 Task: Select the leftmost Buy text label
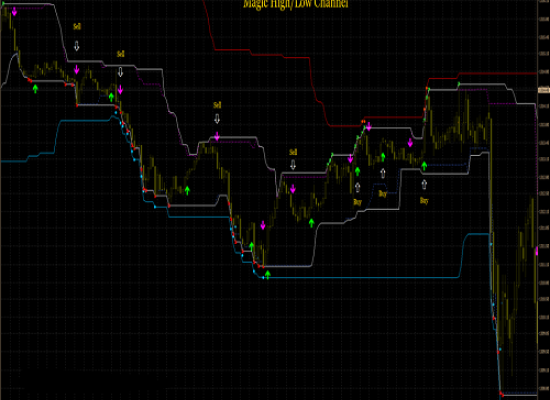pos(357,202)
